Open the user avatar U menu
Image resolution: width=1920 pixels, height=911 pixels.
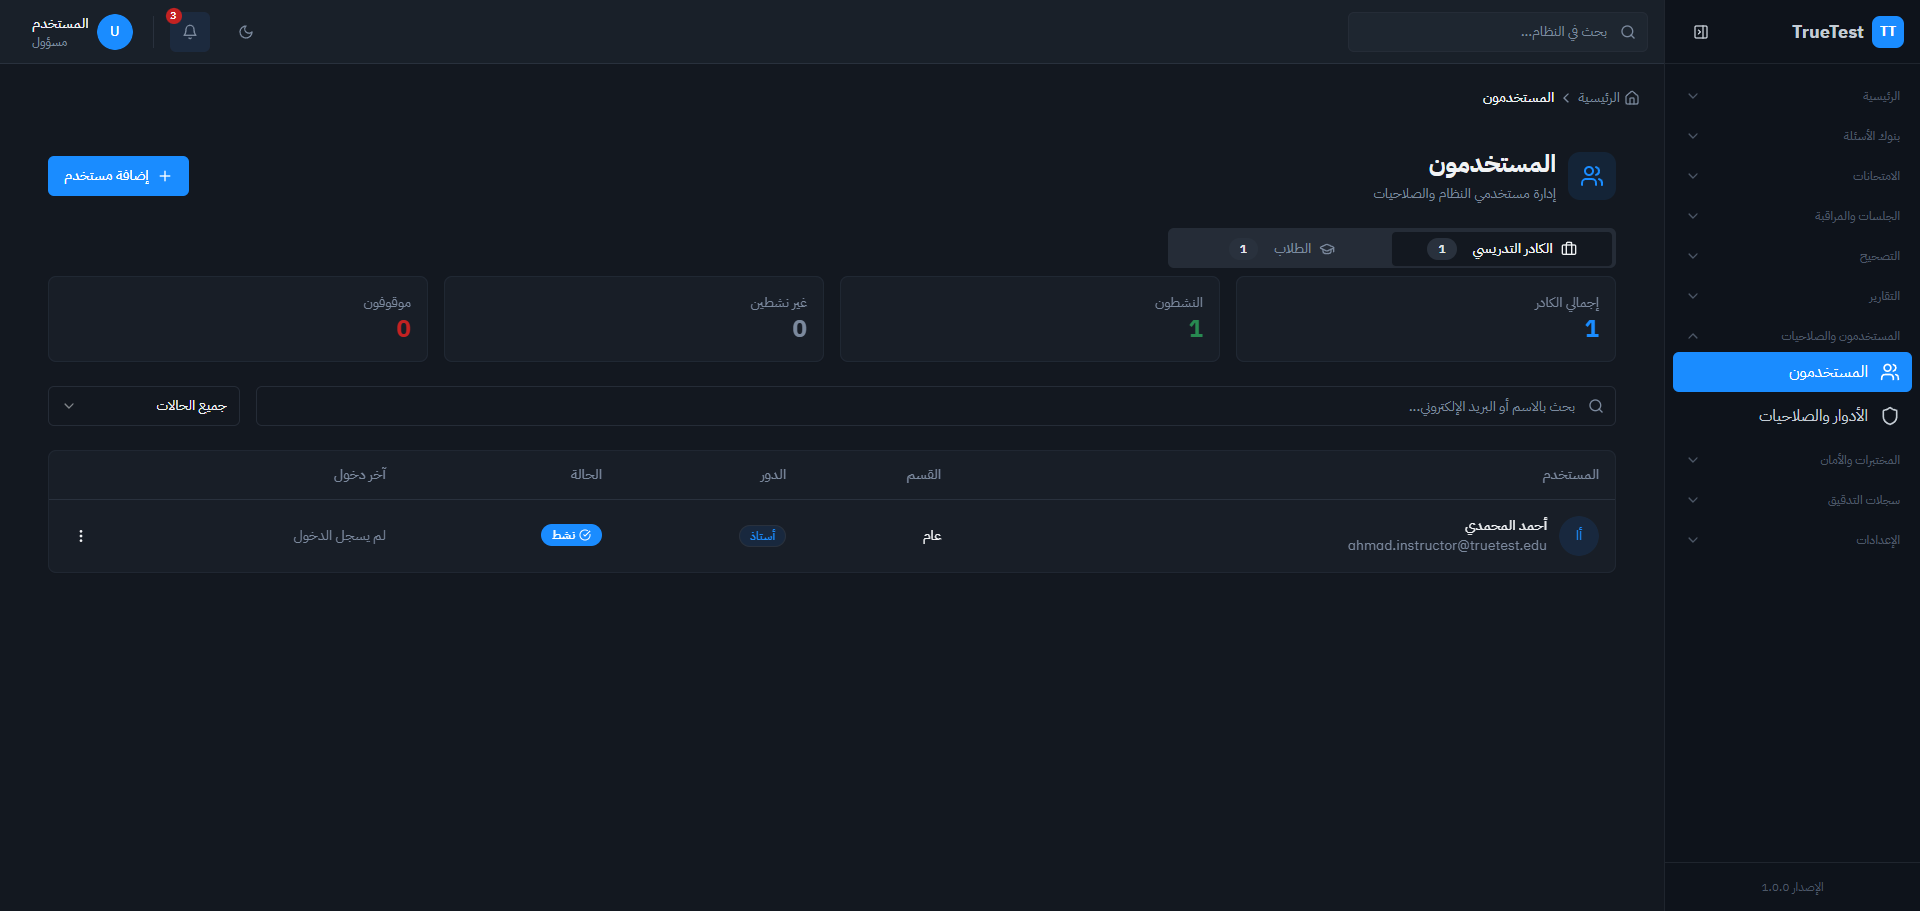point(115,32)
